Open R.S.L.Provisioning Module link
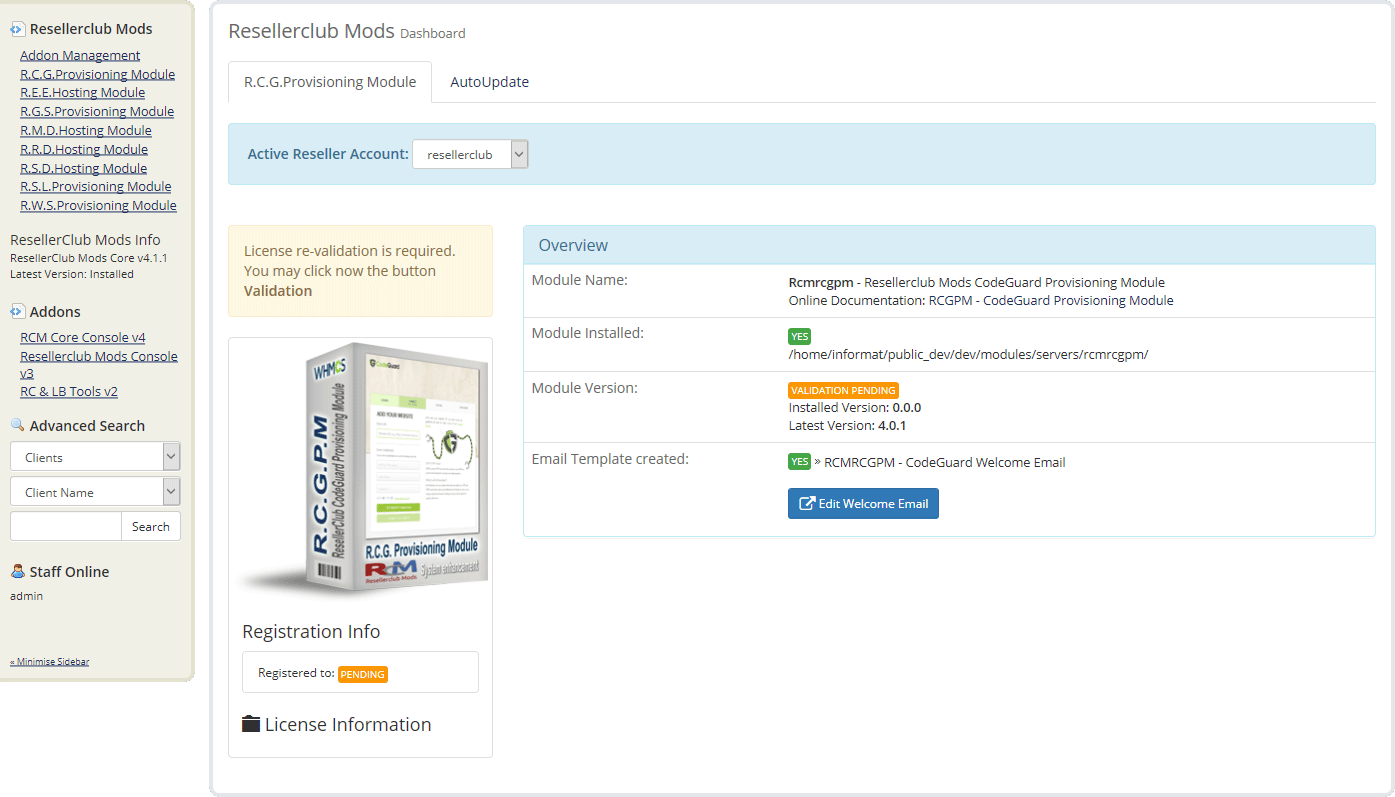 pyautogui.click(x=95, y=186)
